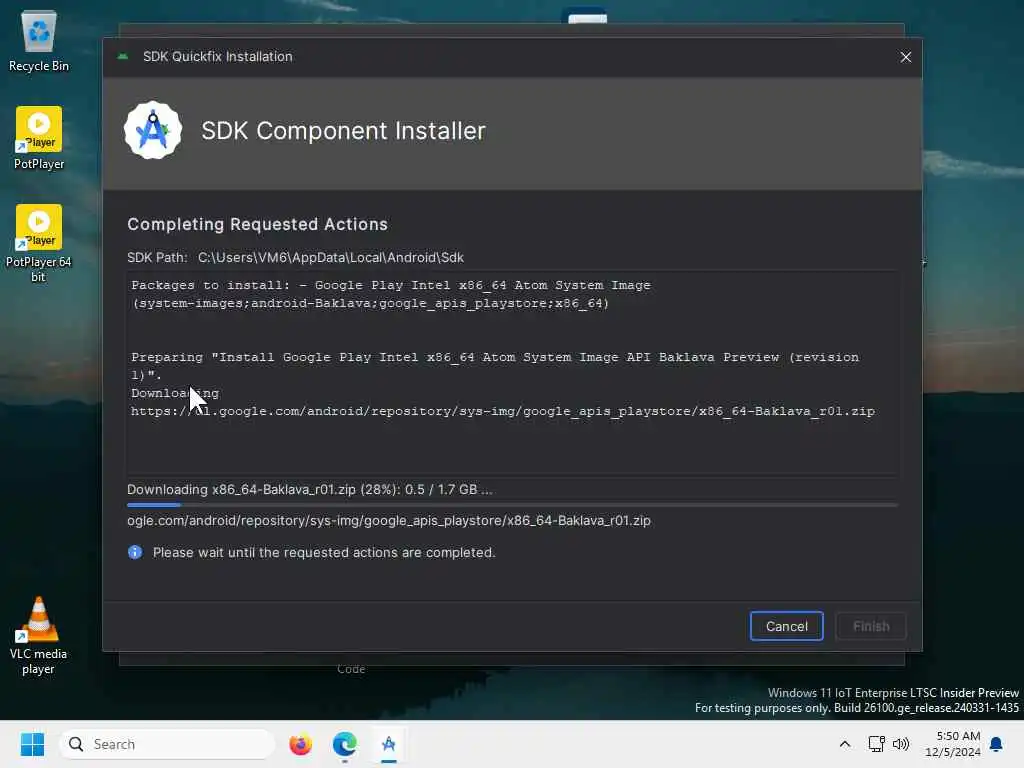Click the SDK Path text line
Screen dimensions: 1024x768
click(x=295, y=257)
